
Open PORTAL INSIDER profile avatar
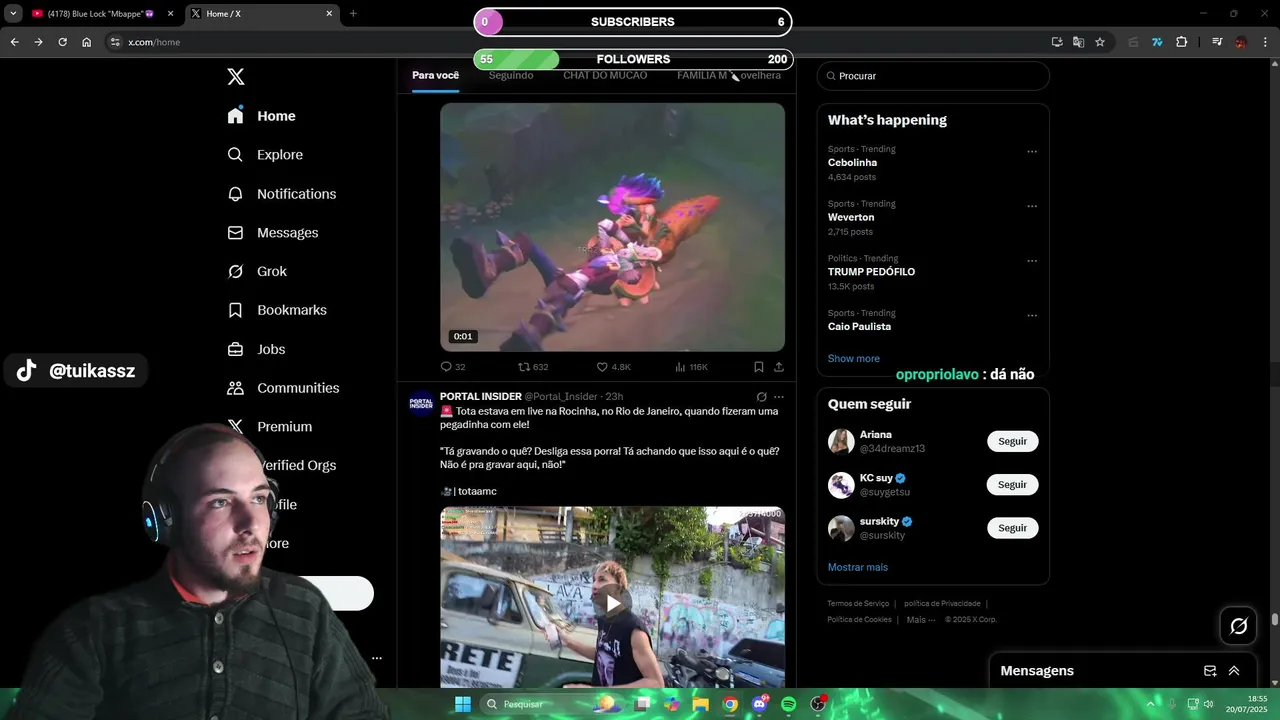(x=421, y=403)
